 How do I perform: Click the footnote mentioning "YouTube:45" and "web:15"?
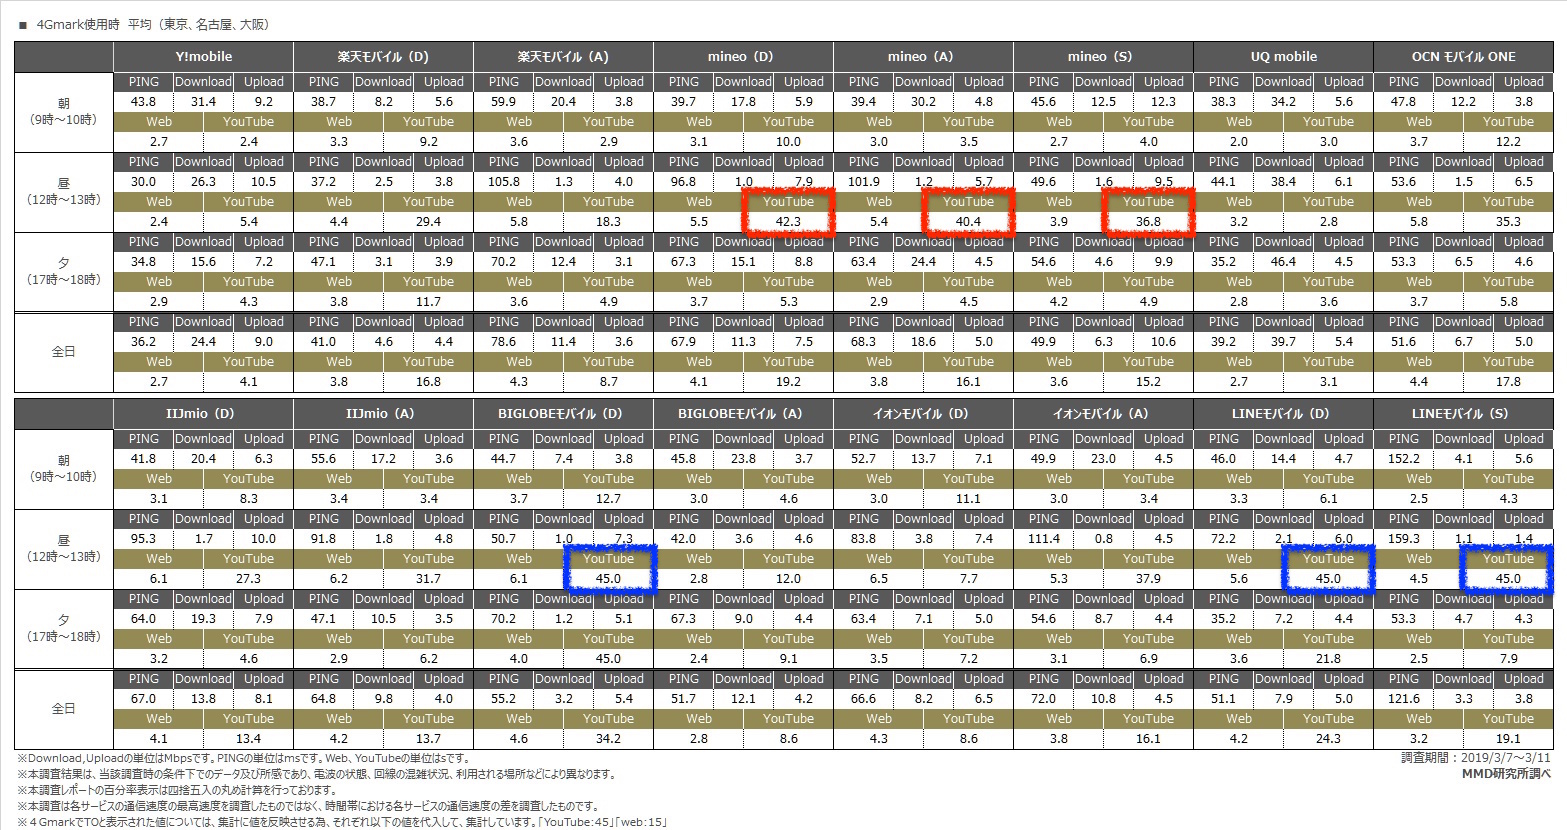[x=342, y=823]
